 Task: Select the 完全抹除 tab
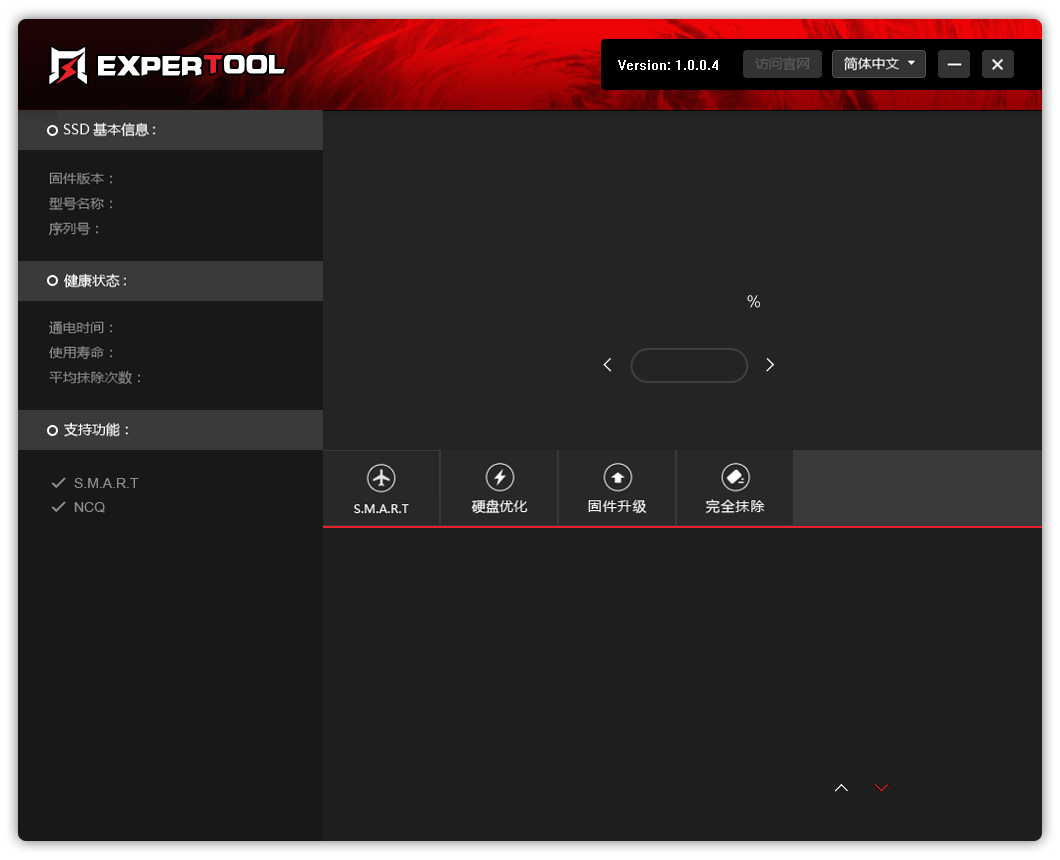click(734, 488)
